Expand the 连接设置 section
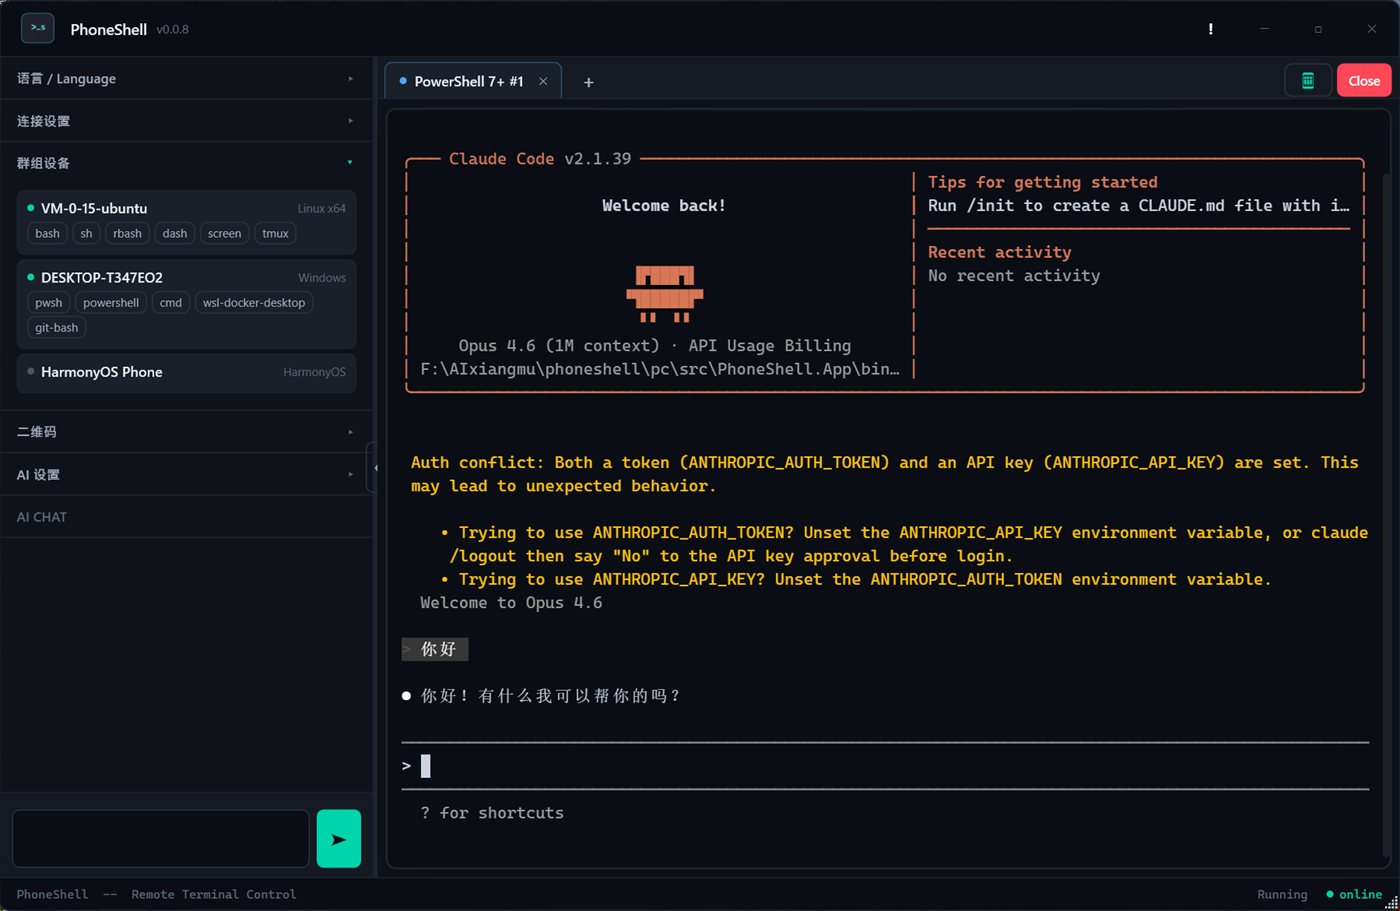 186,121
